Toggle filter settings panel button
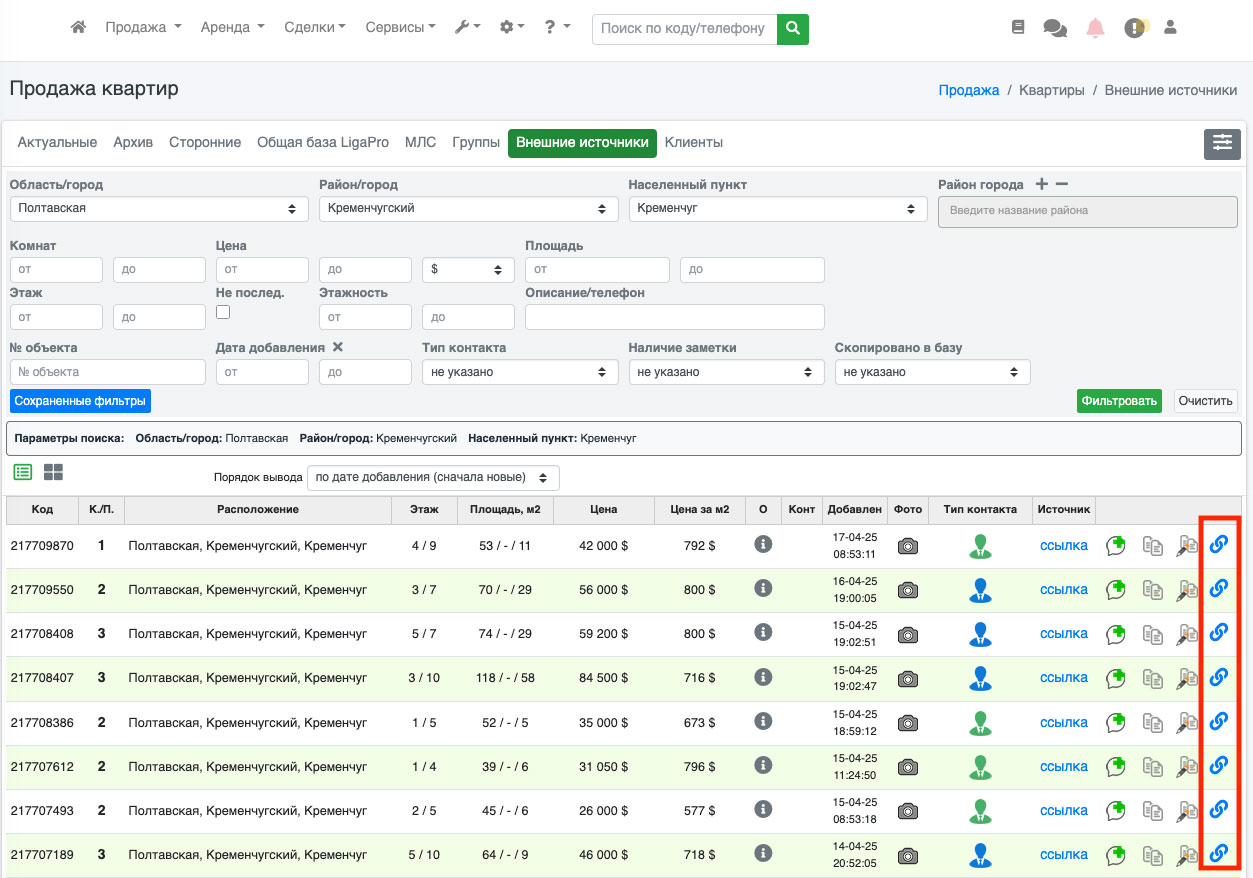Screen dimensions: 1253x878 coord(1222,144)
